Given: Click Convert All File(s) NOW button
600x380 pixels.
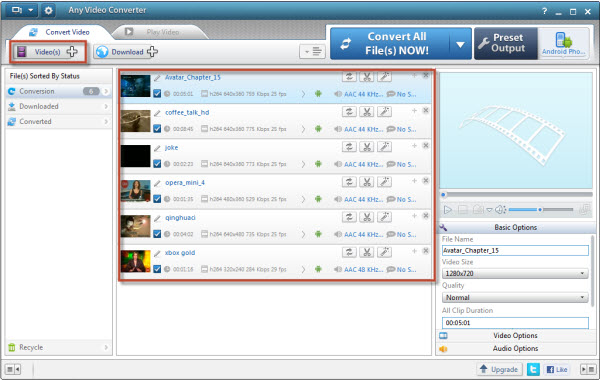Looking at the screenshot, I should click(x=390, y=43).
